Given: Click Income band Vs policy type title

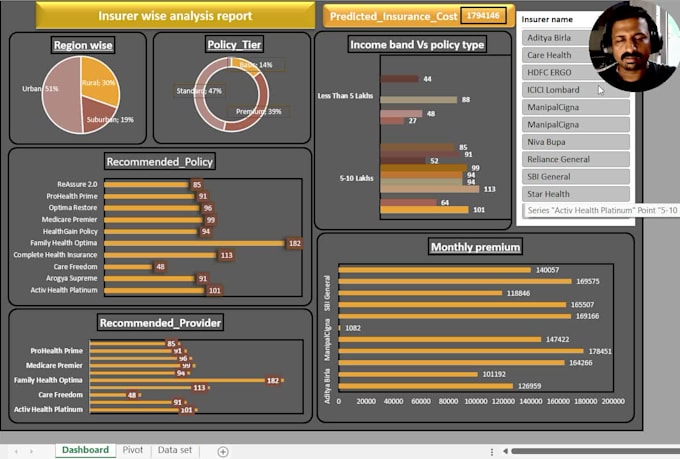Looking at the screenshot, I should pyautogui.click(x=417, y=45).
